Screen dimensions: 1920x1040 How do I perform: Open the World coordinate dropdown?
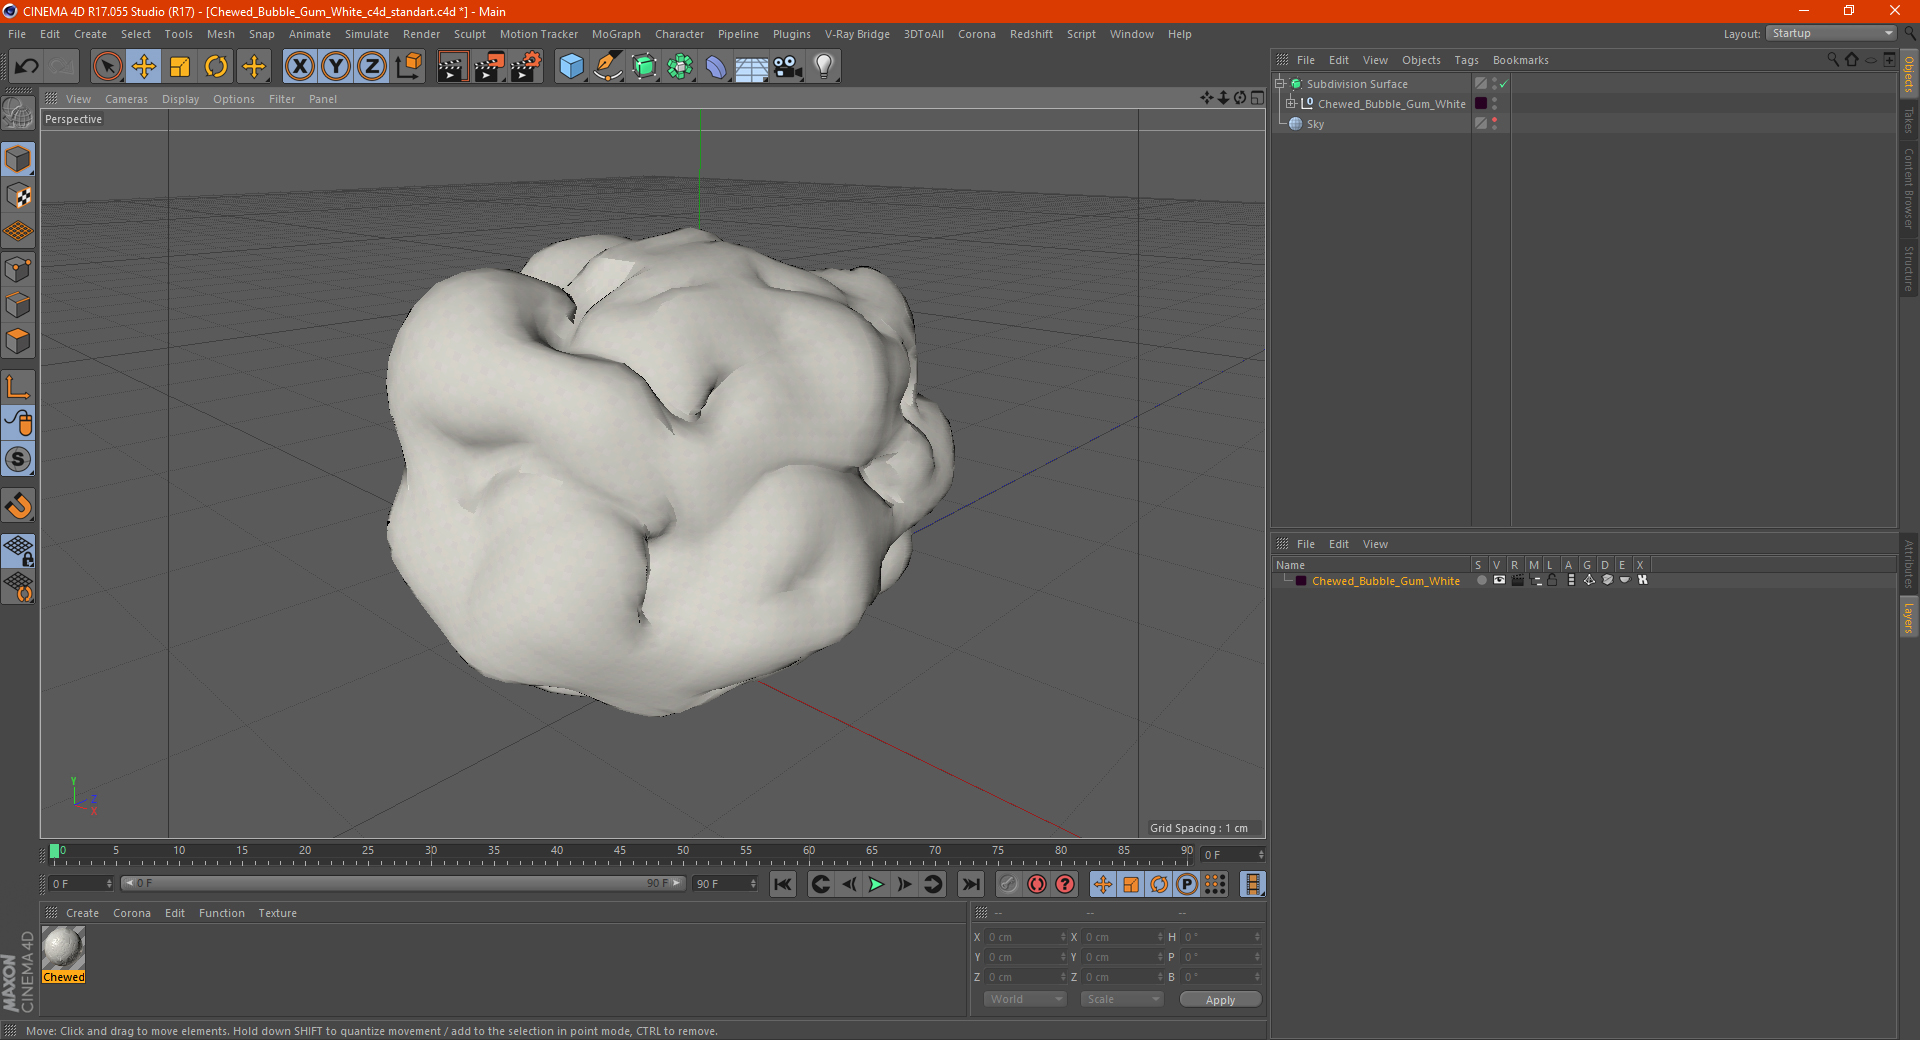pyautogui.click(x=1025, y=1000)
